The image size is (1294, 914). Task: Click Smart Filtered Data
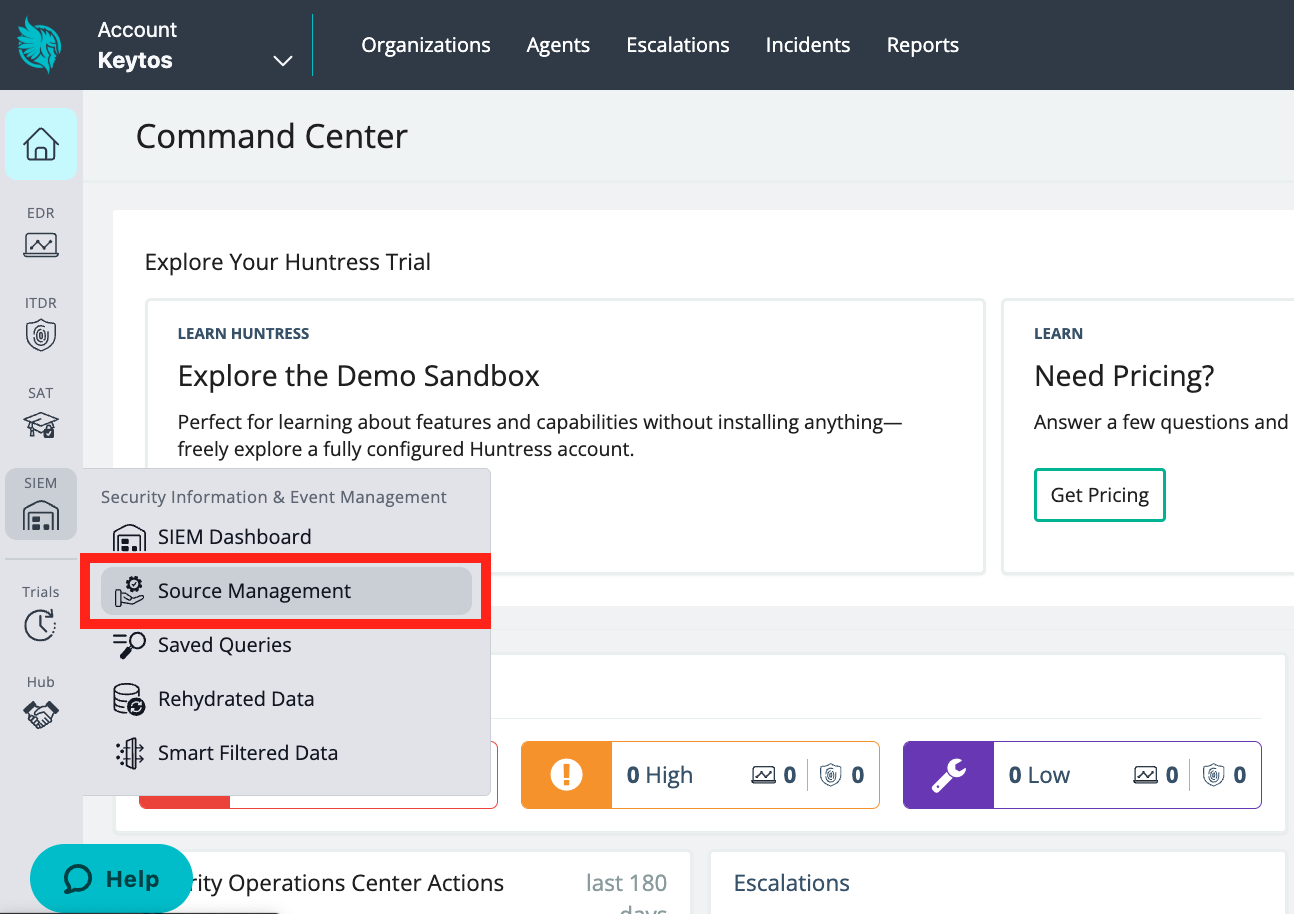tap(247, 752)
